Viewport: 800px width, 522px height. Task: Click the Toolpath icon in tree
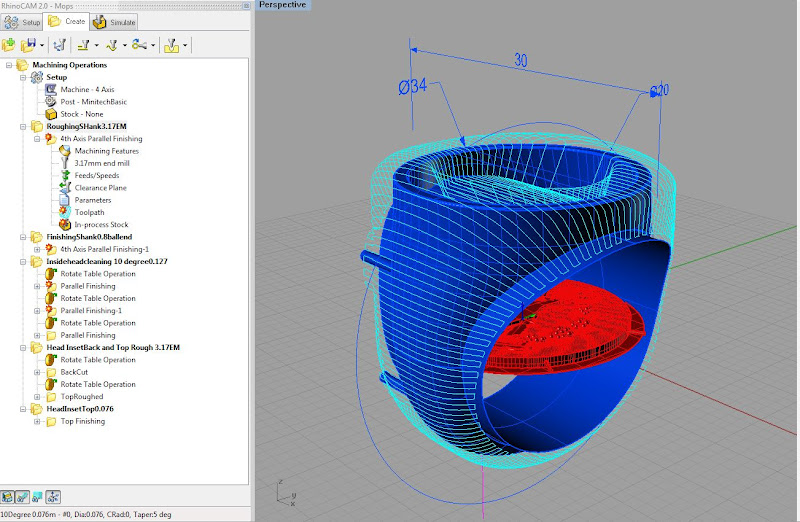pos(66,212)
